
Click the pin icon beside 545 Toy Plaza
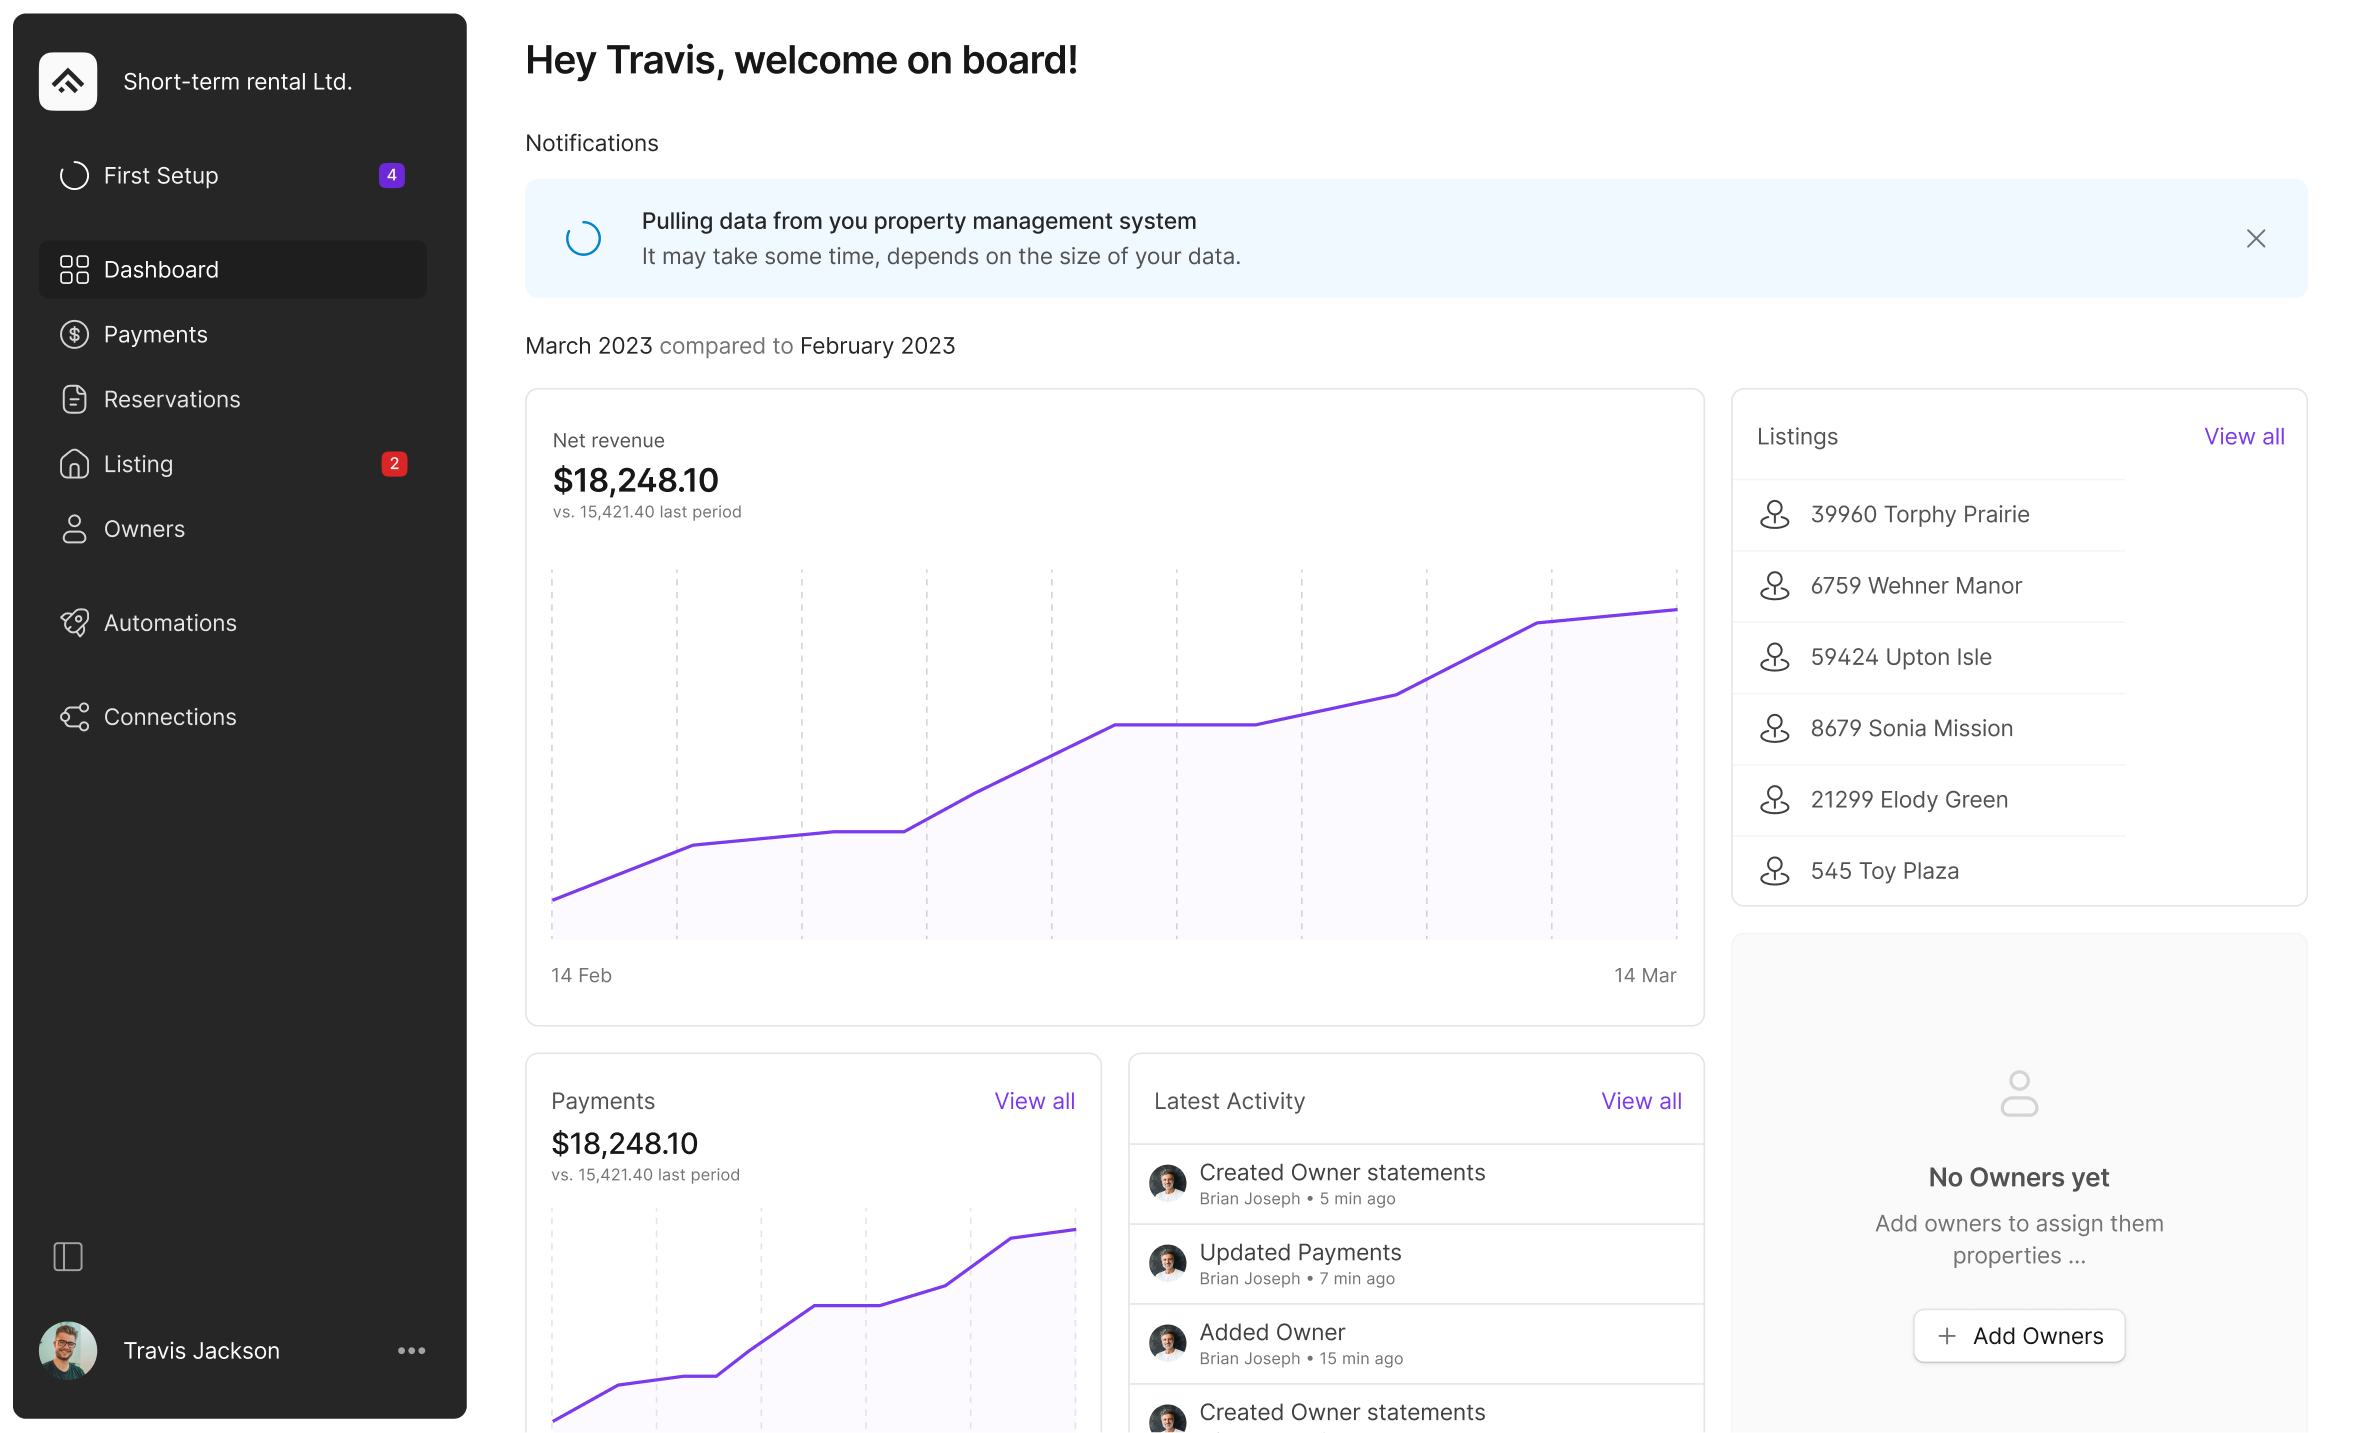[x=1774, y=871]
